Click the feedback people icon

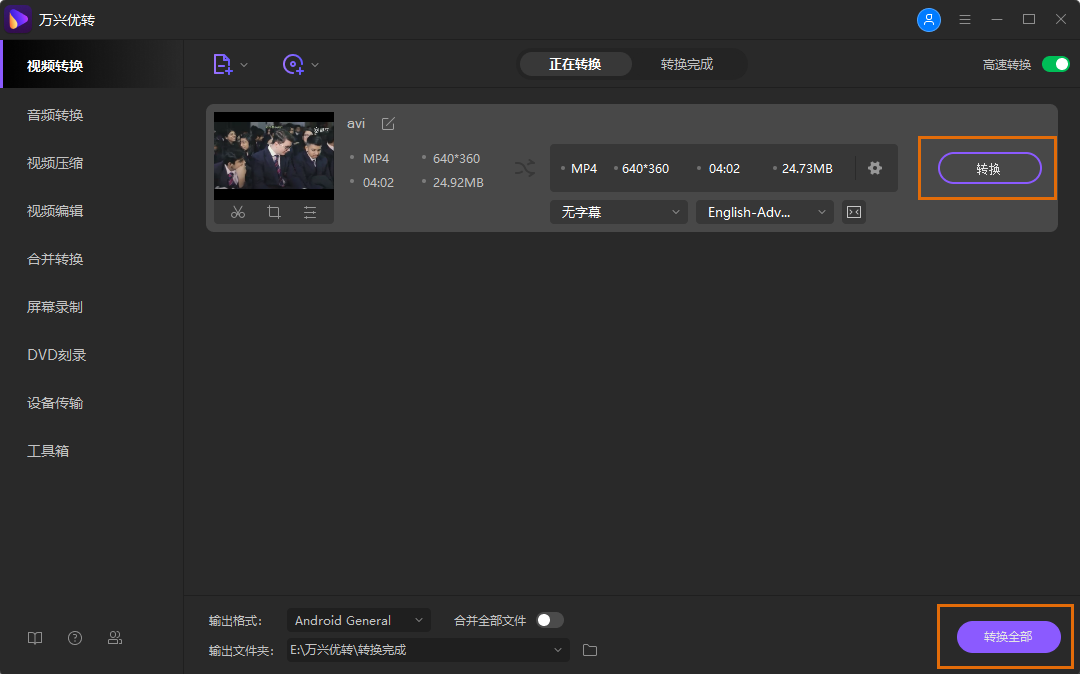pos(115,638)
